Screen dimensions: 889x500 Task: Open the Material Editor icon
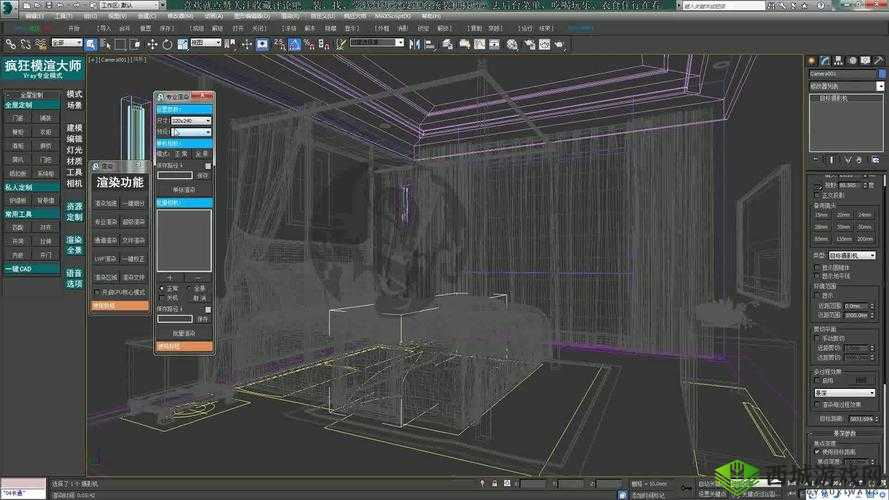tap(512, 44)
